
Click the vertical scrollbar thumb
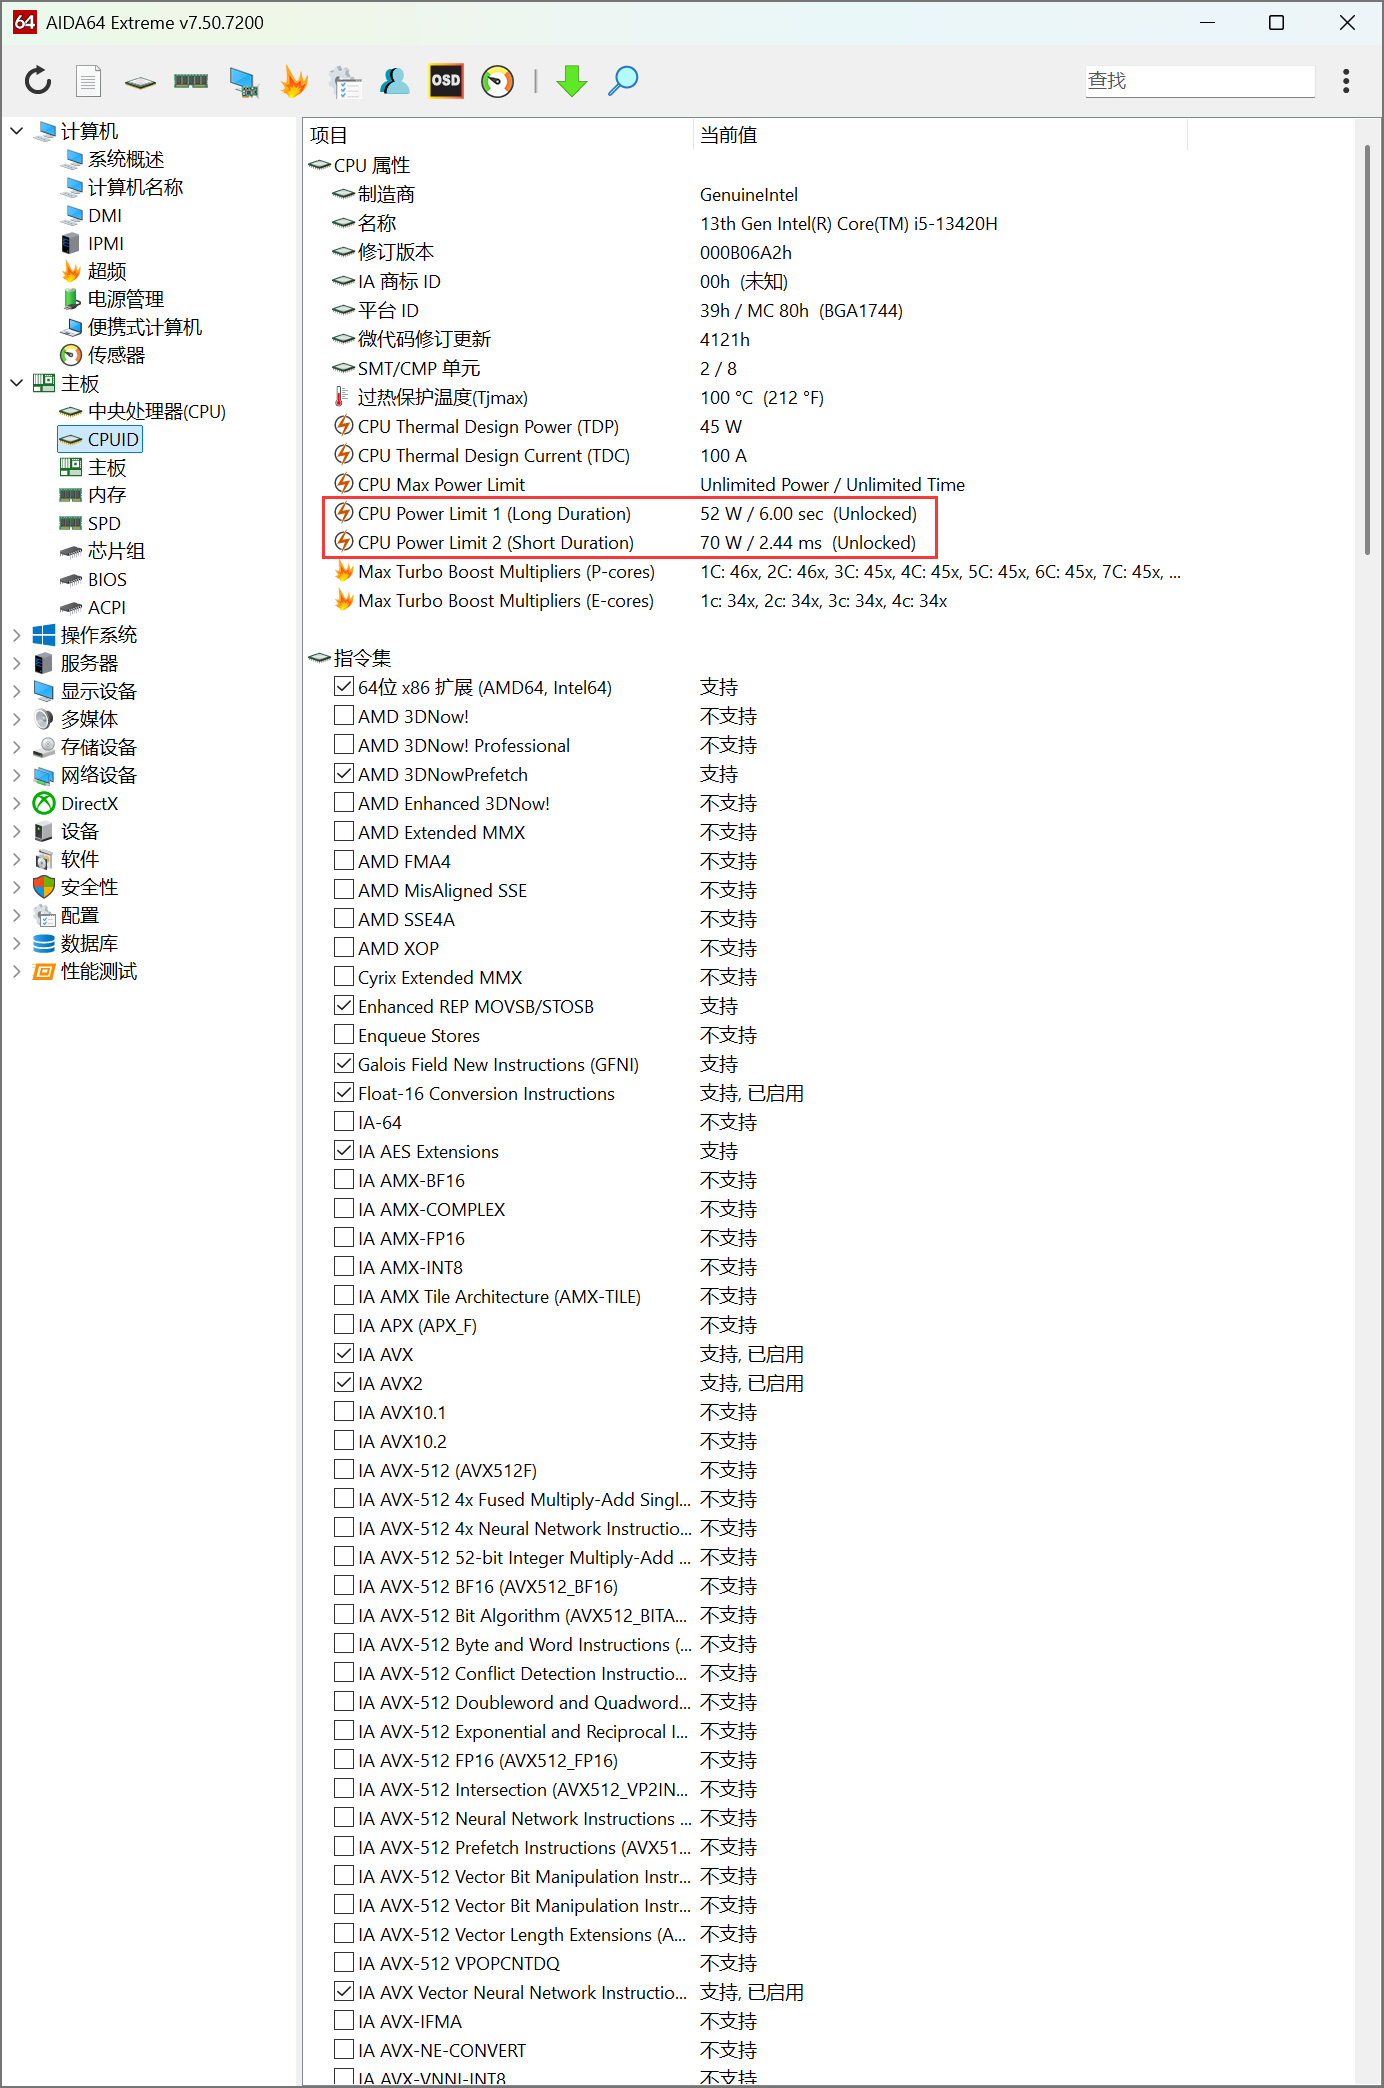[x=1367, y=349]
